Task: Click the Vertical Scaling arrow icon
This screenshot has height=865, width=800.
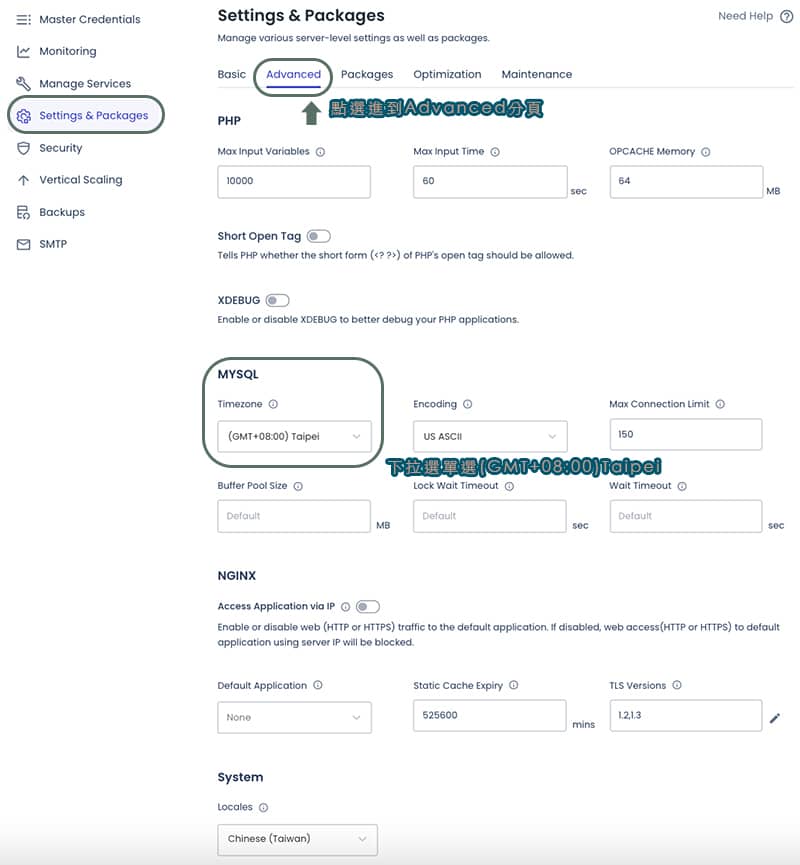Action: pyautogui.click(x=23, y=180)
